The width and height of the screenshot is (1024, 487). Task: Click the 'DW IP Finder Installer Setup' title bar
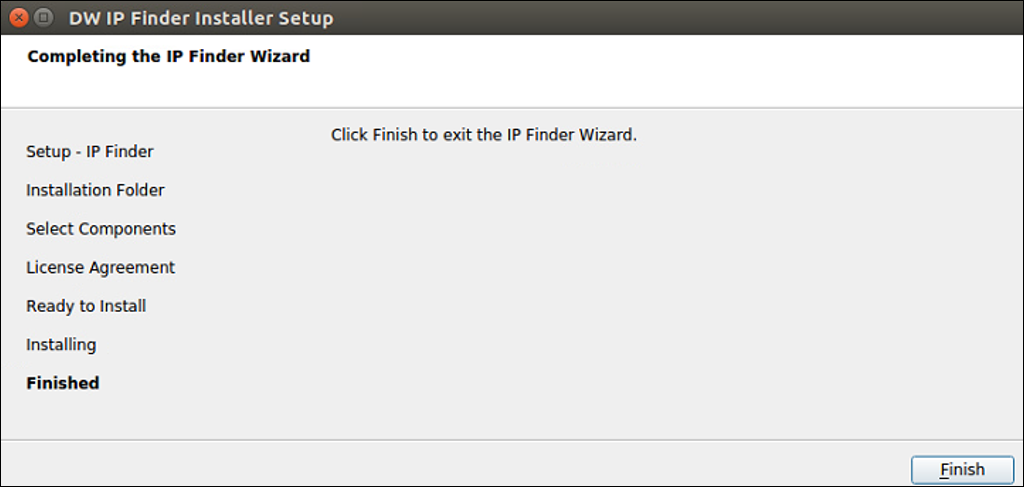click(201, 18)
